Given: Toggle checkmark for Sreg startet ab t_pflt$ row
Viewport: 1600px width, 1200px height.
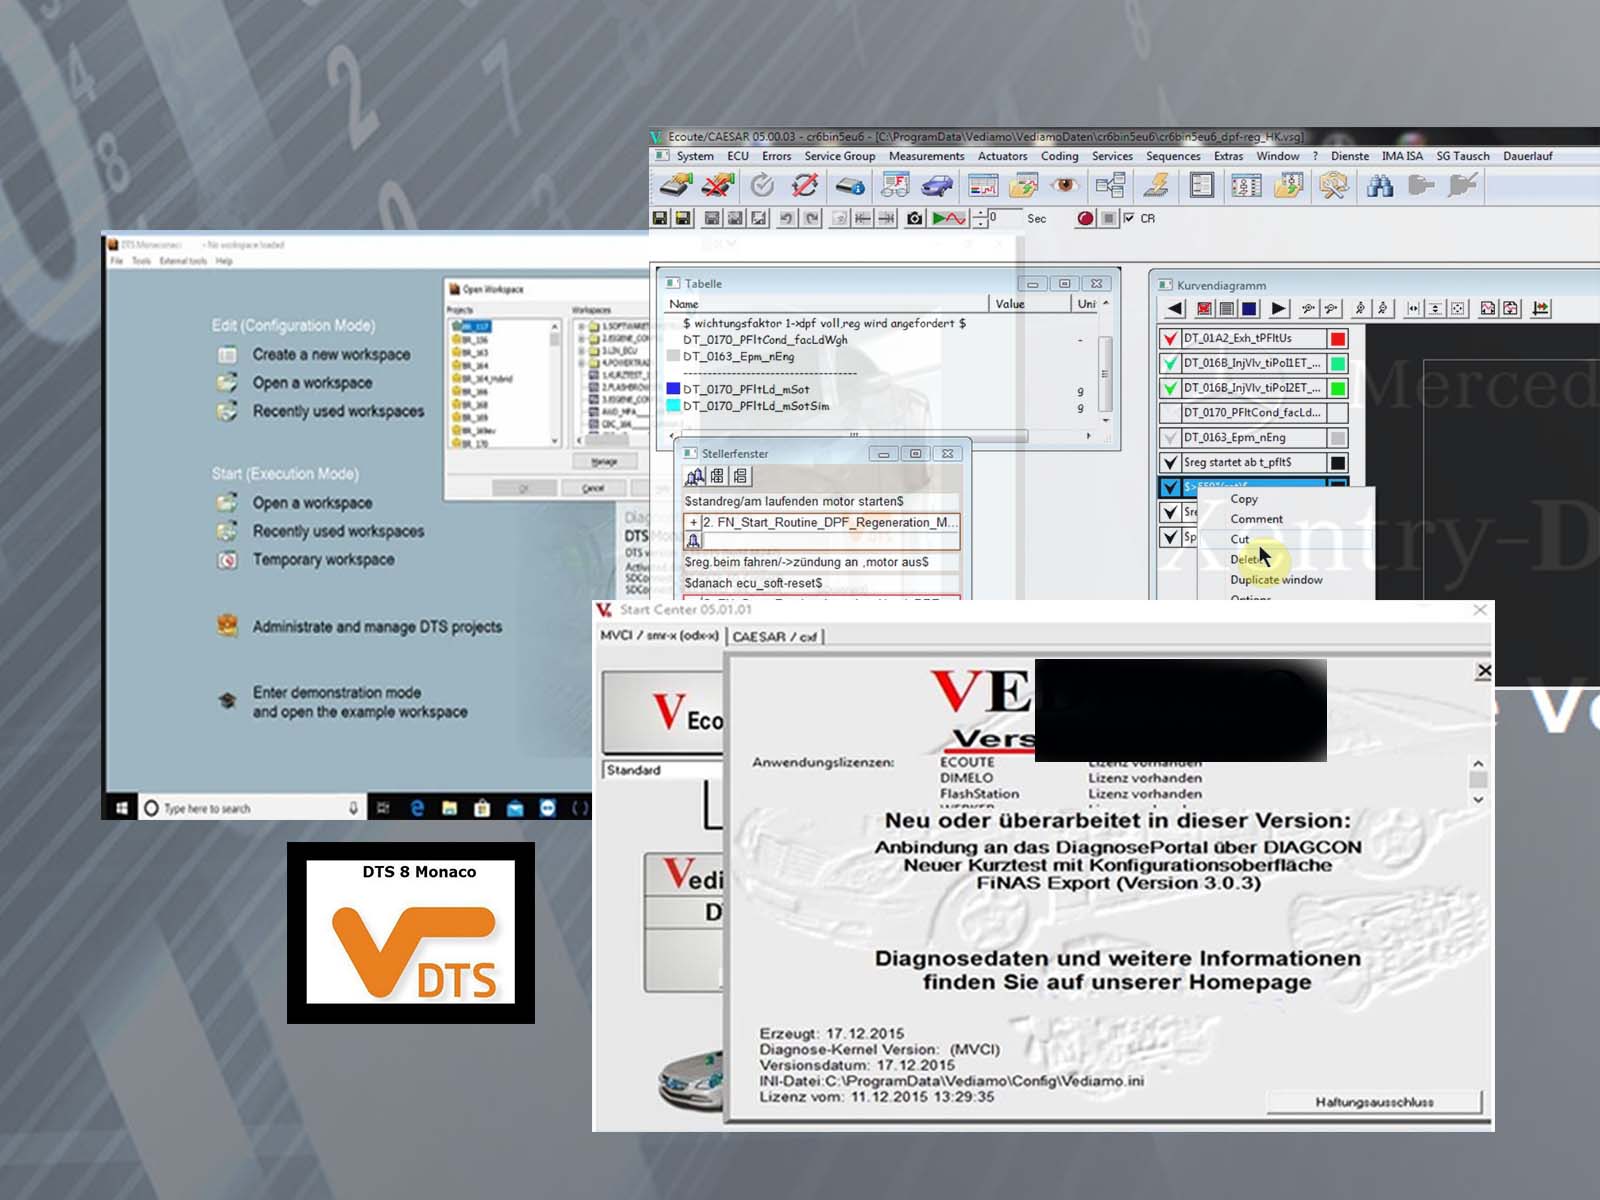Looking at the screenshot, I should pos(1170,463).
